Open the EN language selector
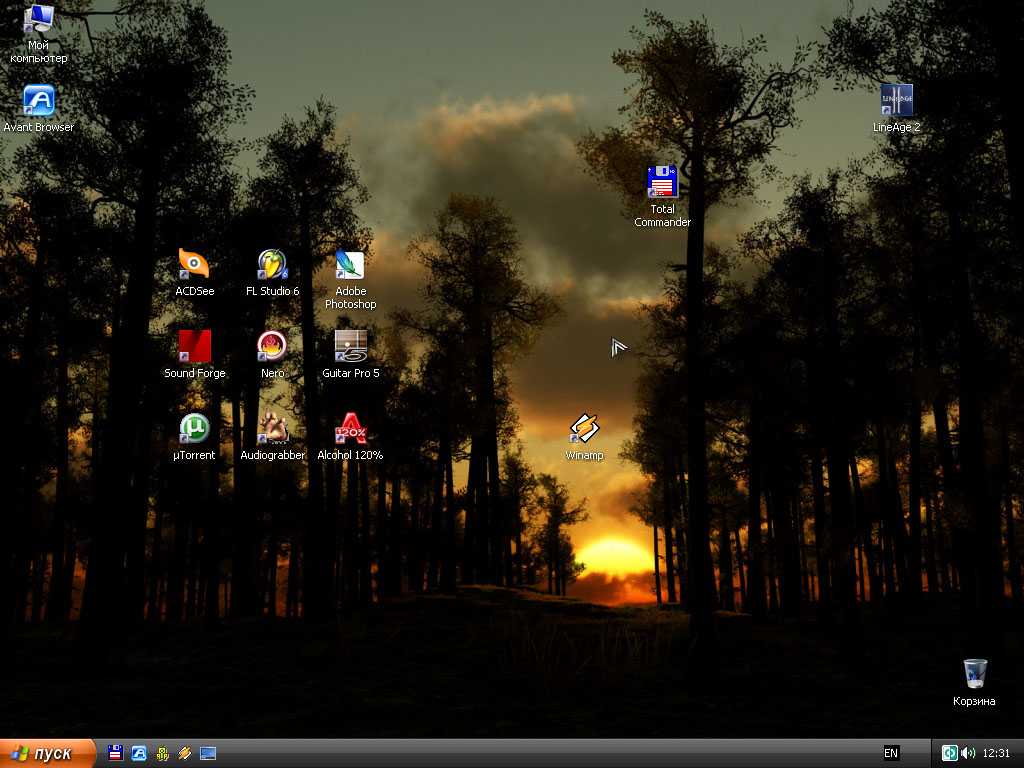Viewport: 1024px width, 768px height. pos(891,753)
